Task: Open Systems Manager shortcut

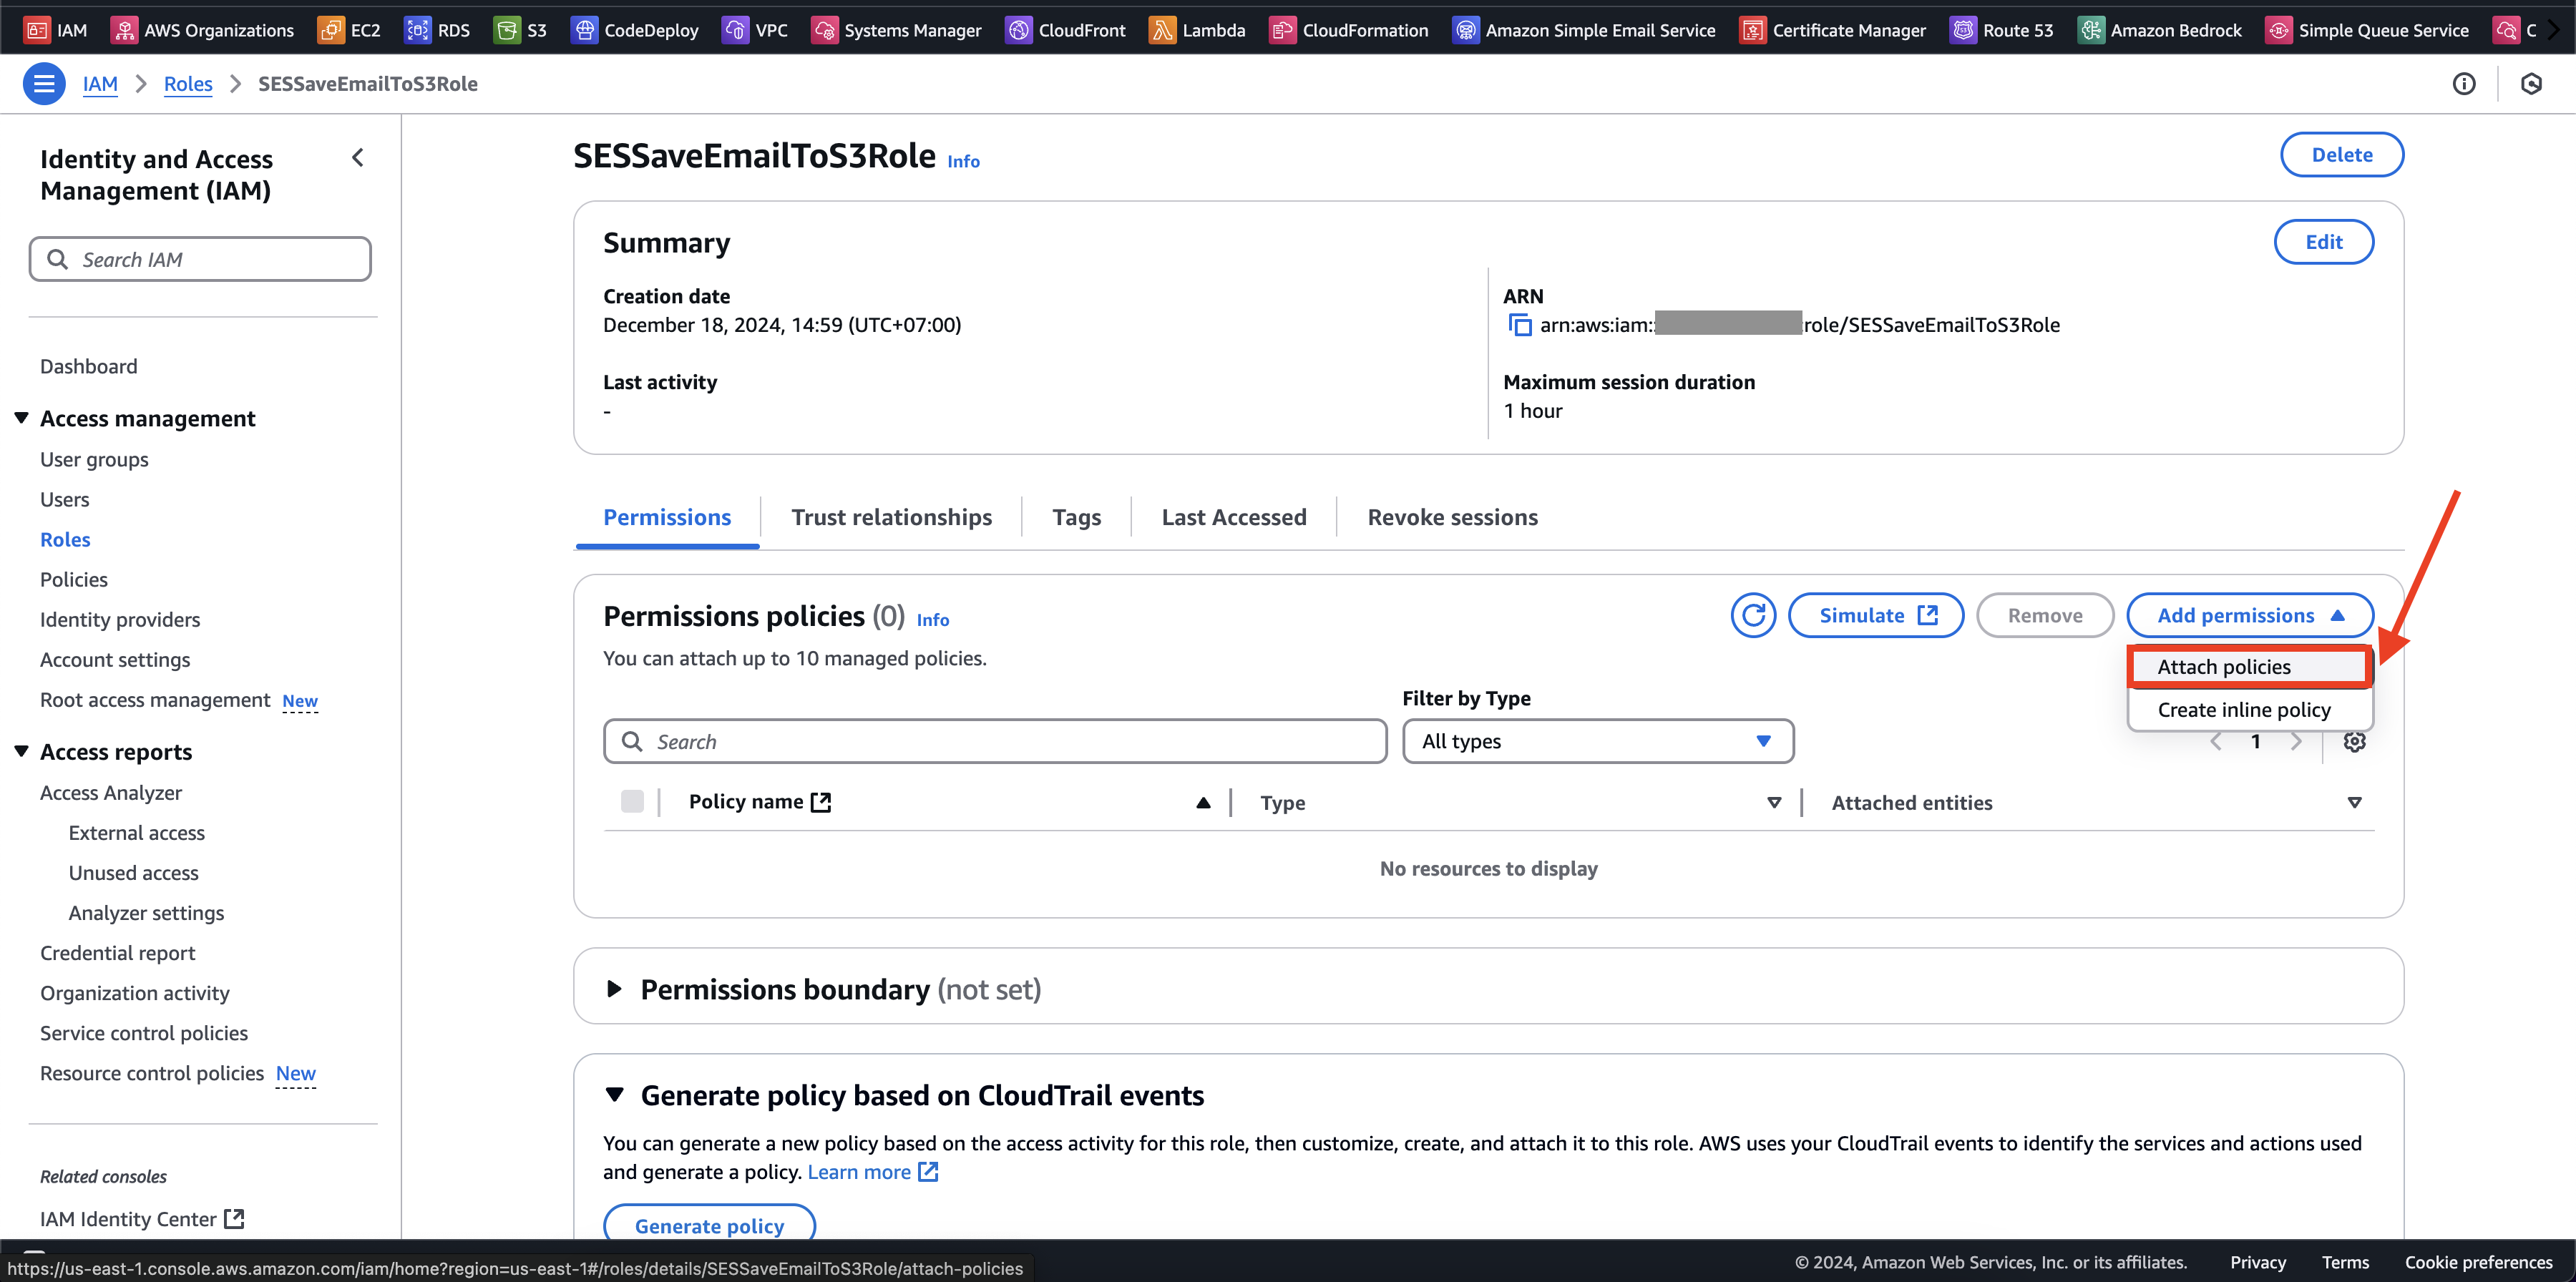Action: 897,30
